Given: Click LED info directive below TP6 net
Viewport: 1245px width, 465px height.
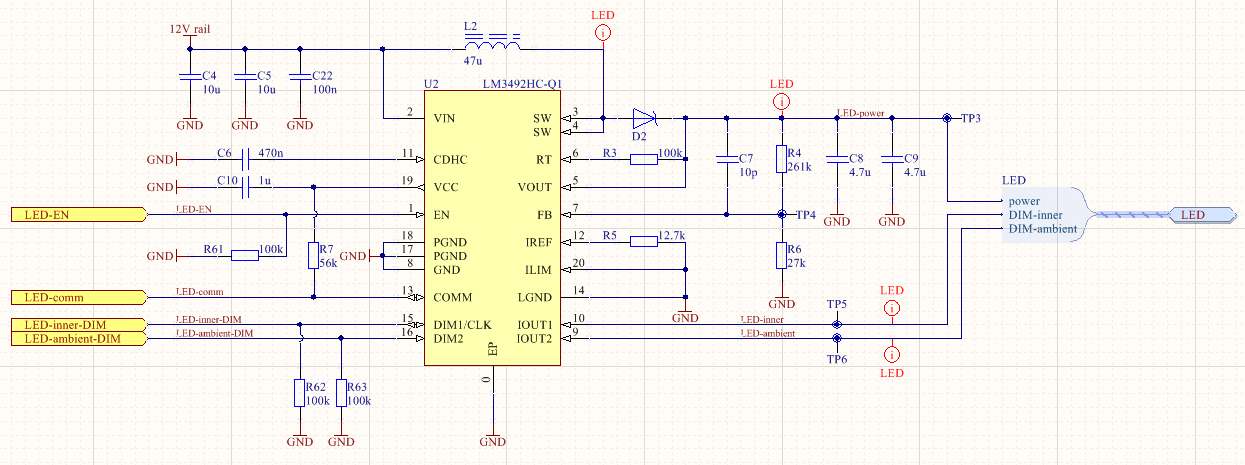Looking at the screenshot, I should click(x=892, y=353).
